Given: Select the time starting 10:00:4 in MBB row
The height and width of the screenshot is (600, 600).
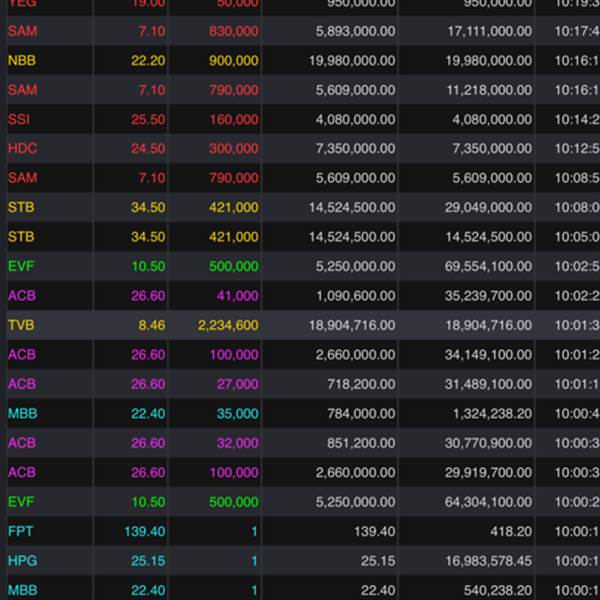Looking at the screenshot, I should coord(577,413).
